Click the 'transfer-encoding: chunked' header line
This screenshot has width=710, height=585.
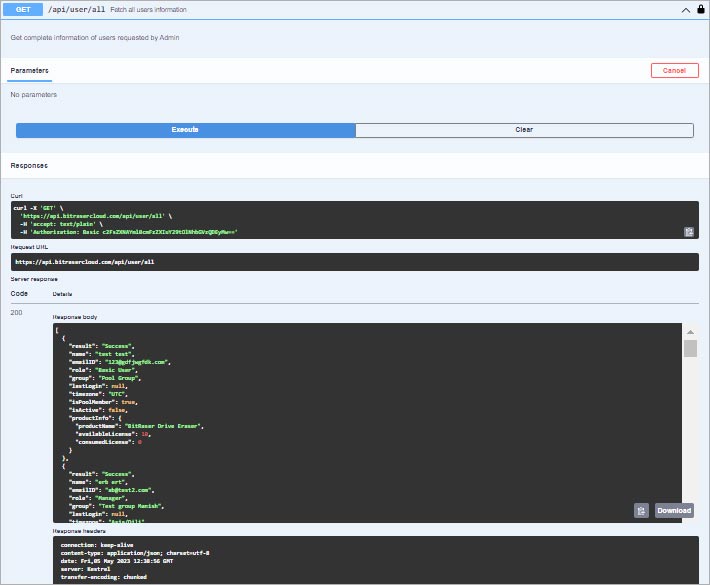point(104,577)
